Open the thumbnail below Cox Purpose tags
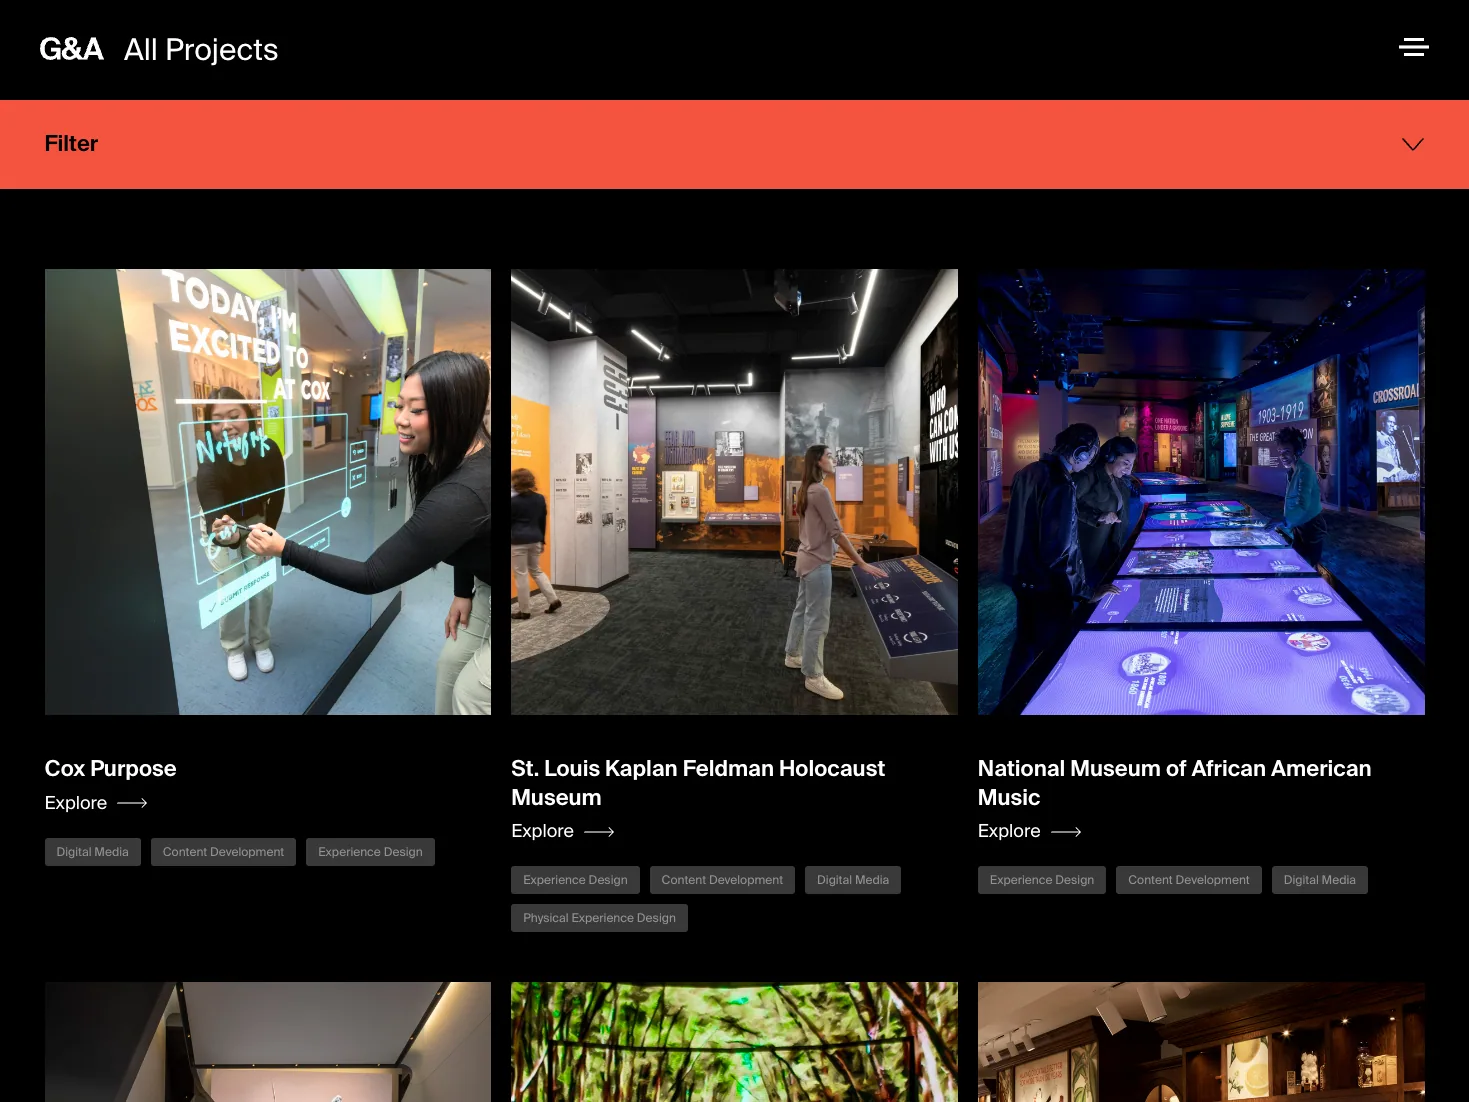 (x=268, y=1042)
